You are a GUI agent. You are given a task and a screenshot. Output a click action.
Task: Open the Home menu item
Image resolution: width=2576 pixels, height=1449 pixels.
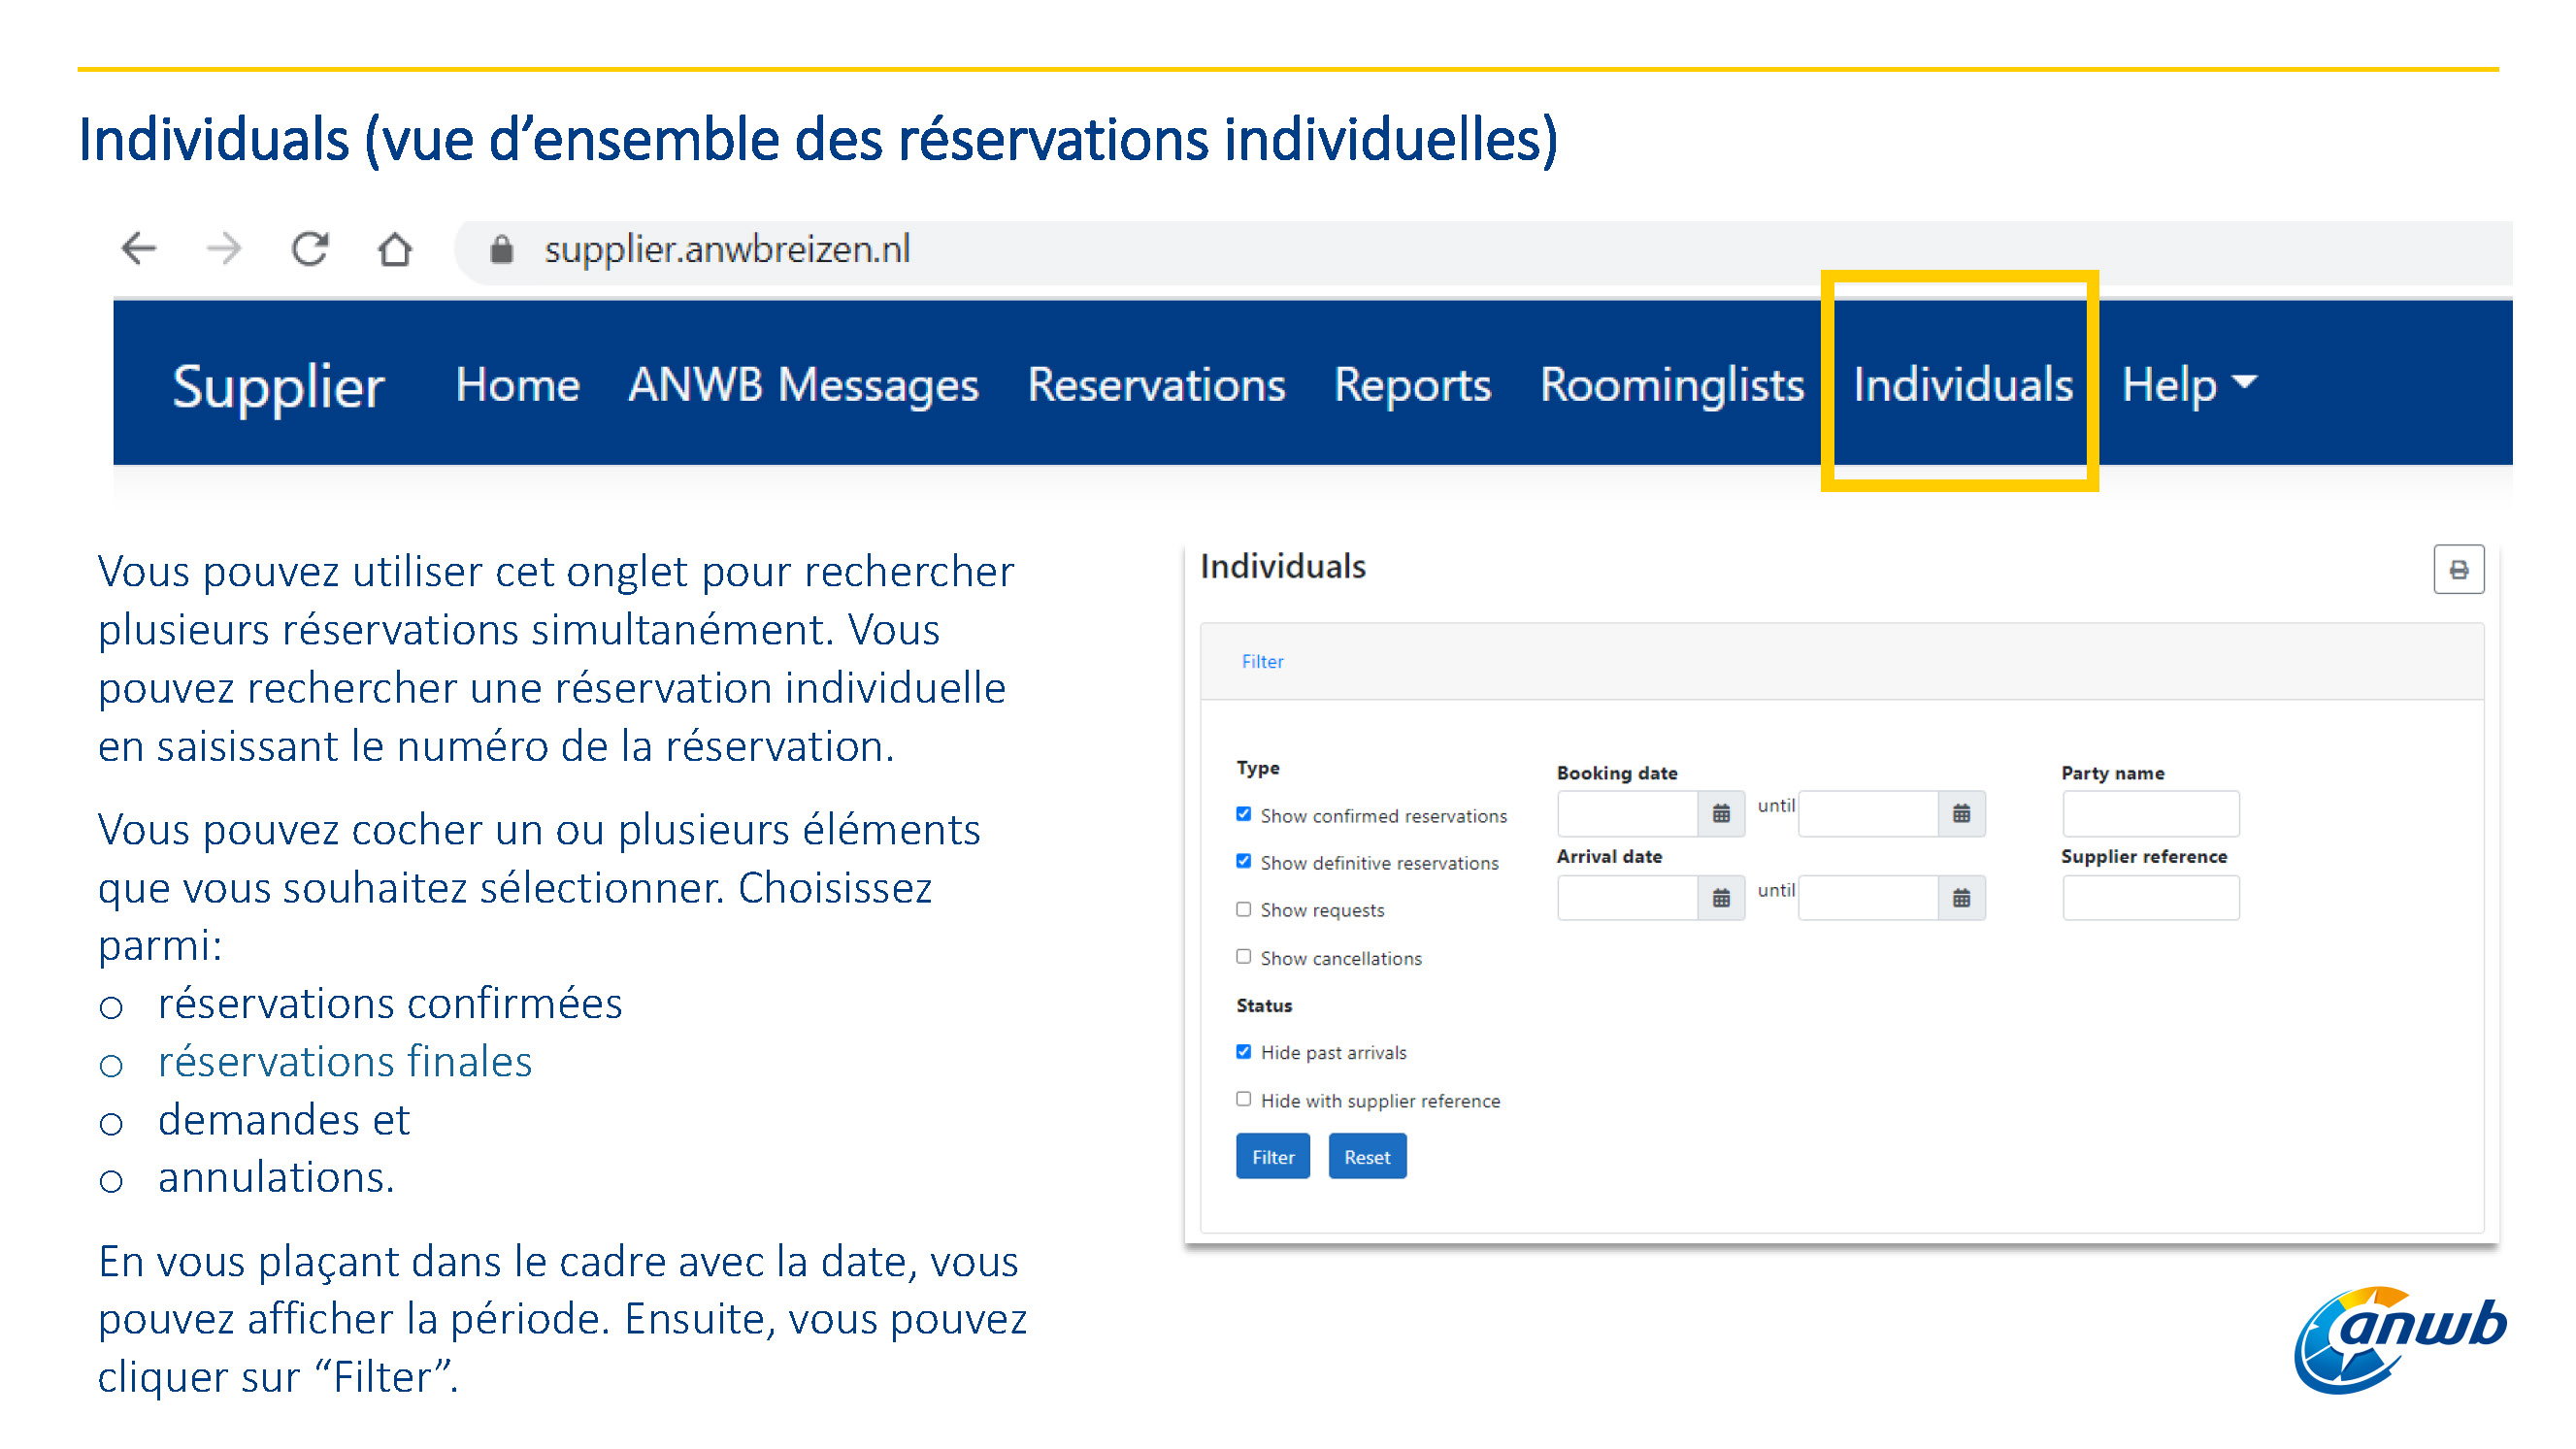pos(517,385)
